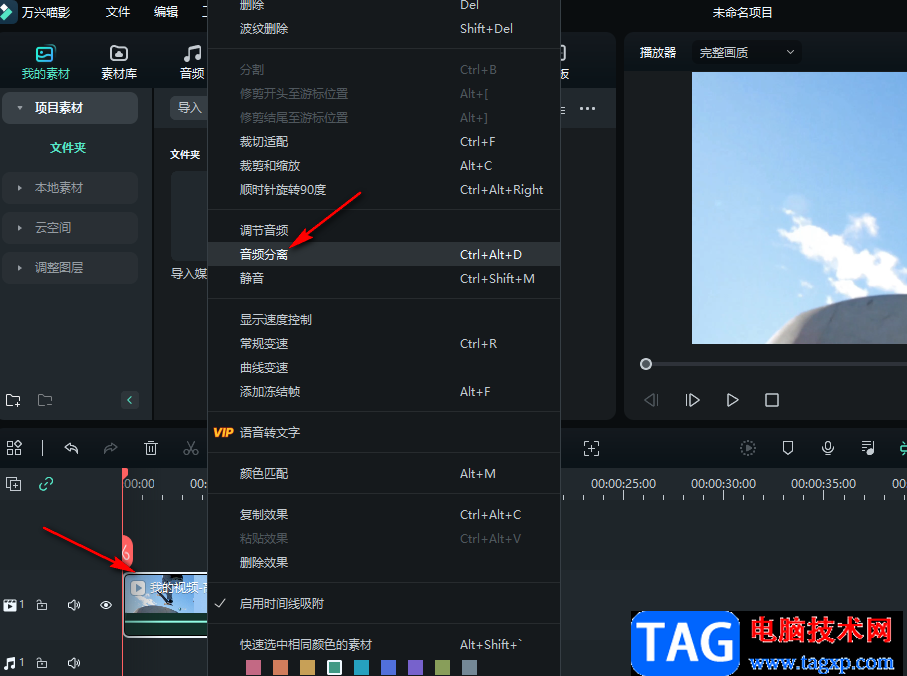Screen dimensions: 907x676
Task: Collapse the 项目素材 tree section
Action: 20,108
